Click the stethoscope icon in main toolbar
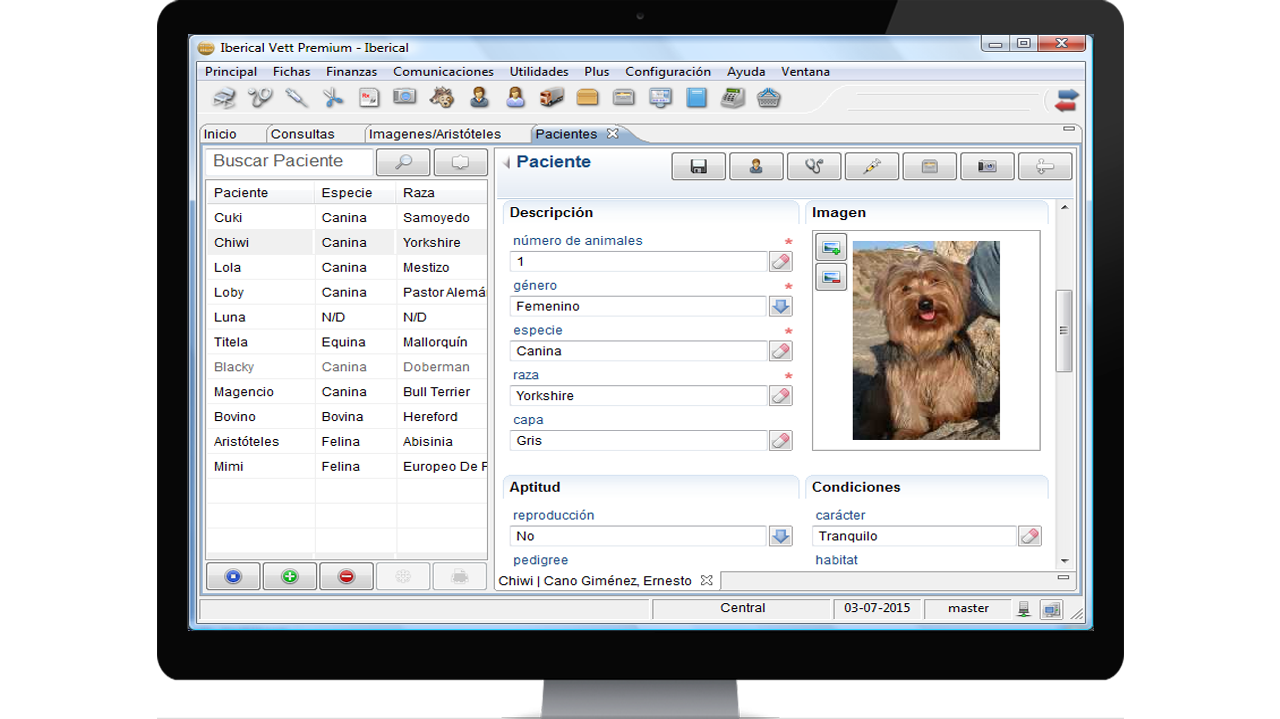 coord(260,98)
